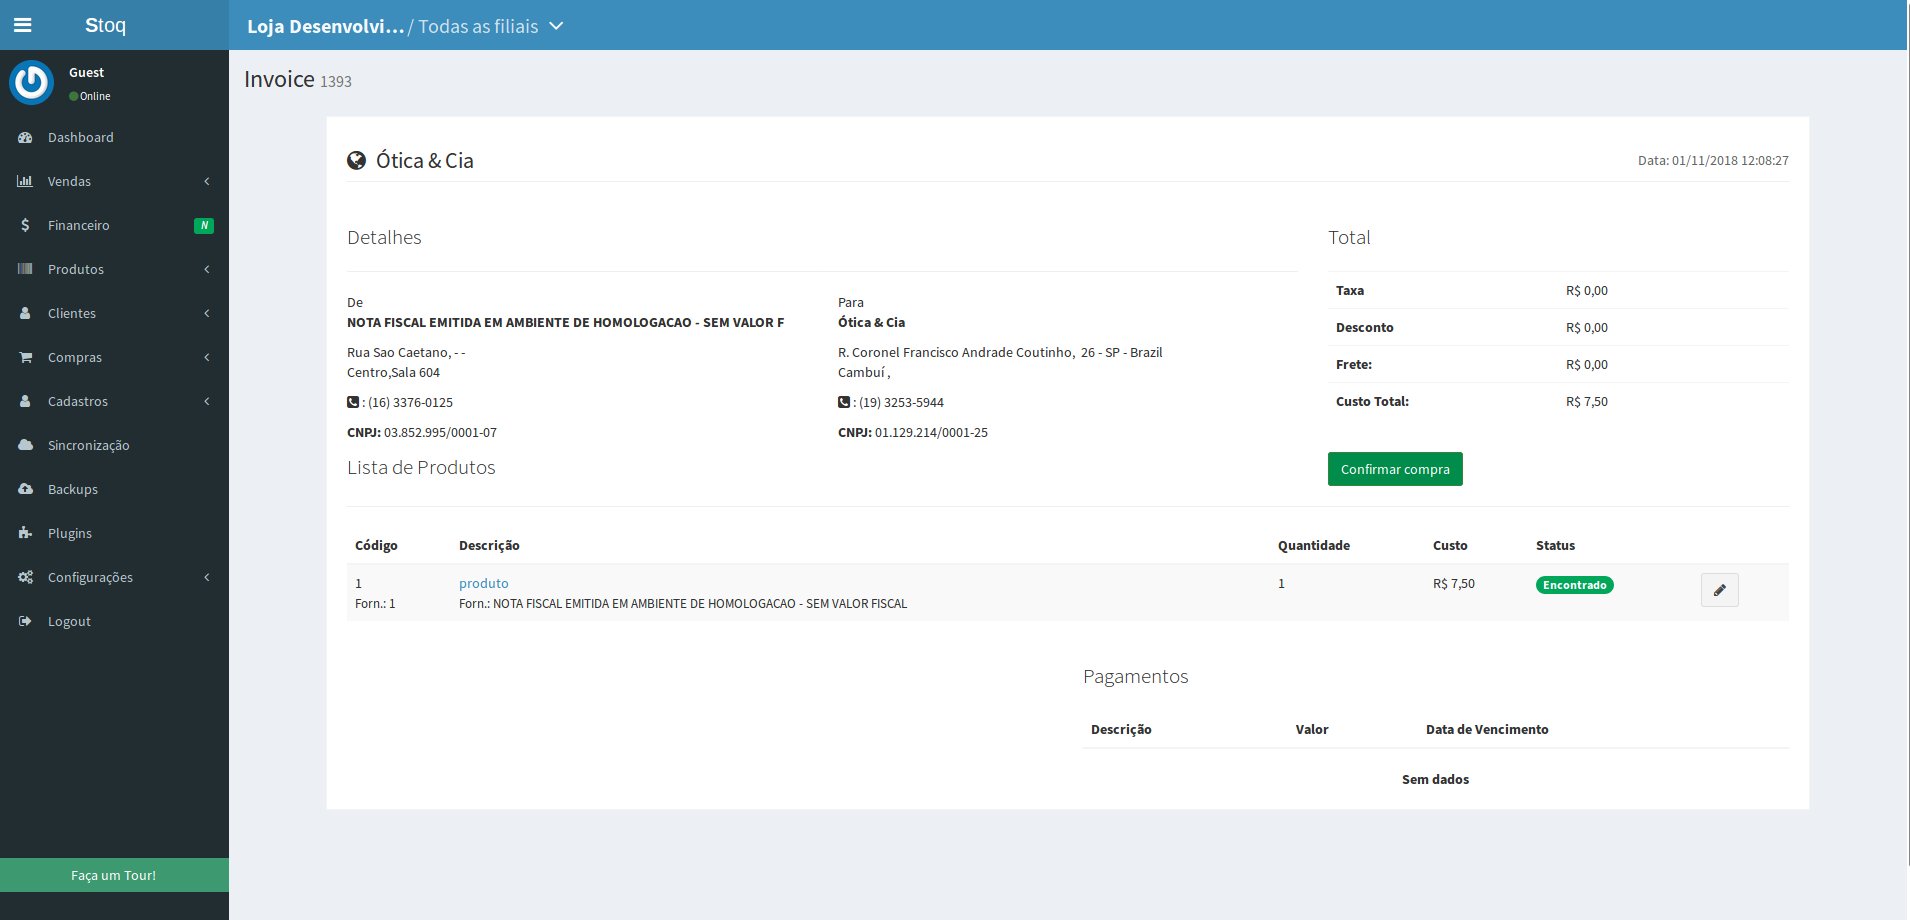Screen dimensions: 1910x920
Task: Click the Status column header
Action: coord(1555,545)
